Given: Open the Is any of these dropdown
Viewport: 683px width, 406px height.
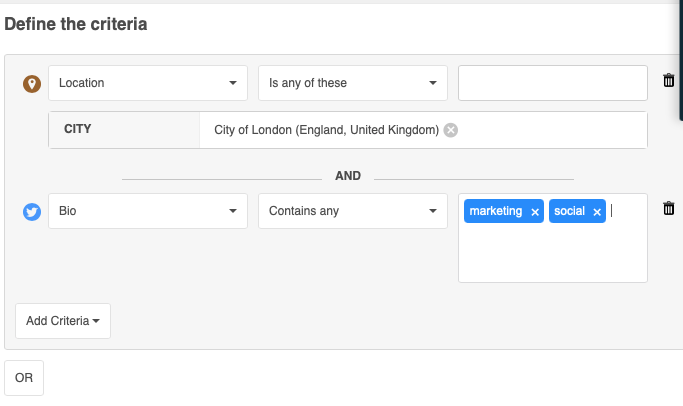Looking at the screenshot, I should pyautogui.click(x=353, y=83).
